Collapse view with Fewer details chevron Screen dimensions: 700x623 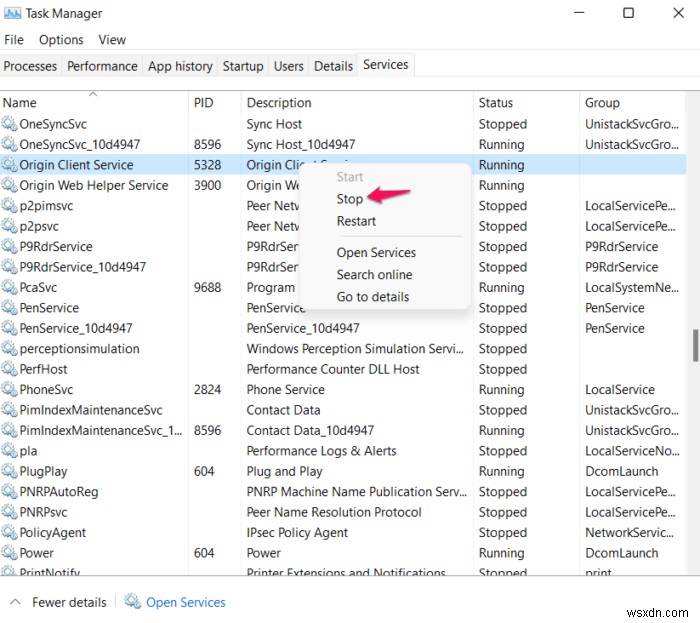tap(16, 602)
